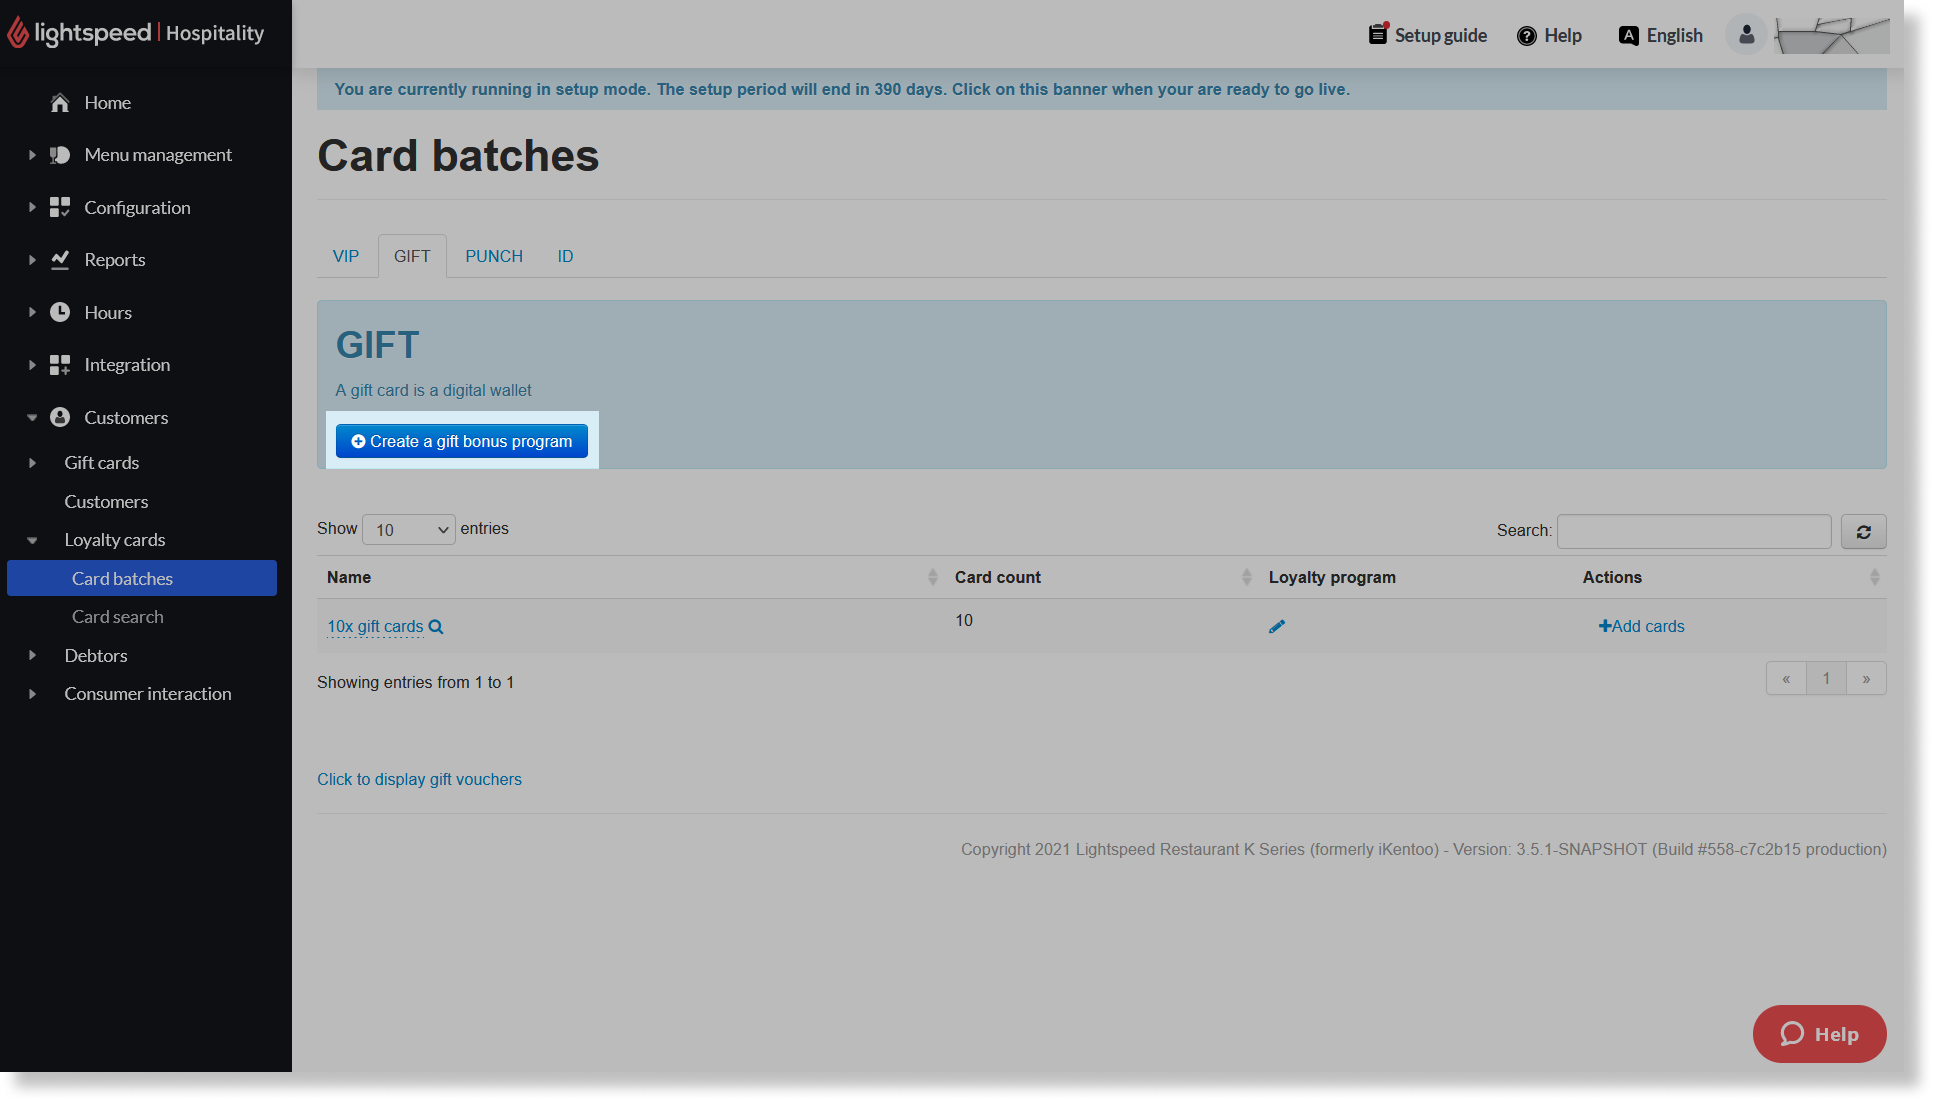Click the language 'A' icon

[x=1629, y=36]
